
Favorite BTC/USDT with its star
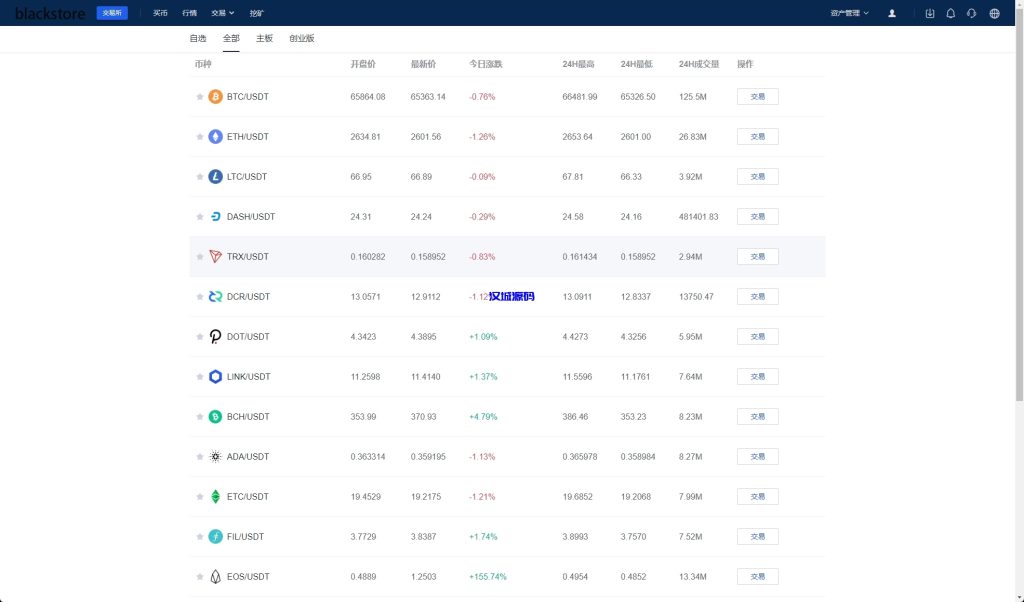200,97
